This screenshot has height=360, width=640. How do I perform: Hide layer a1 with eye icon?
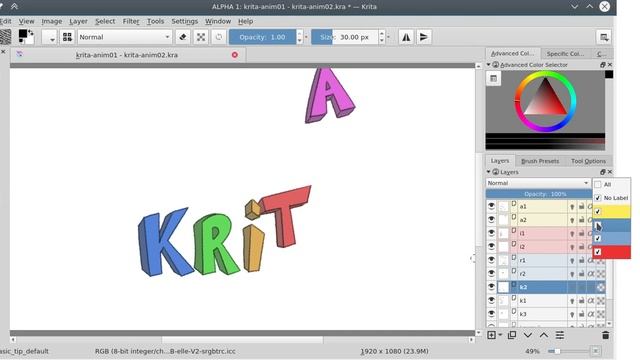coord(491,207)
